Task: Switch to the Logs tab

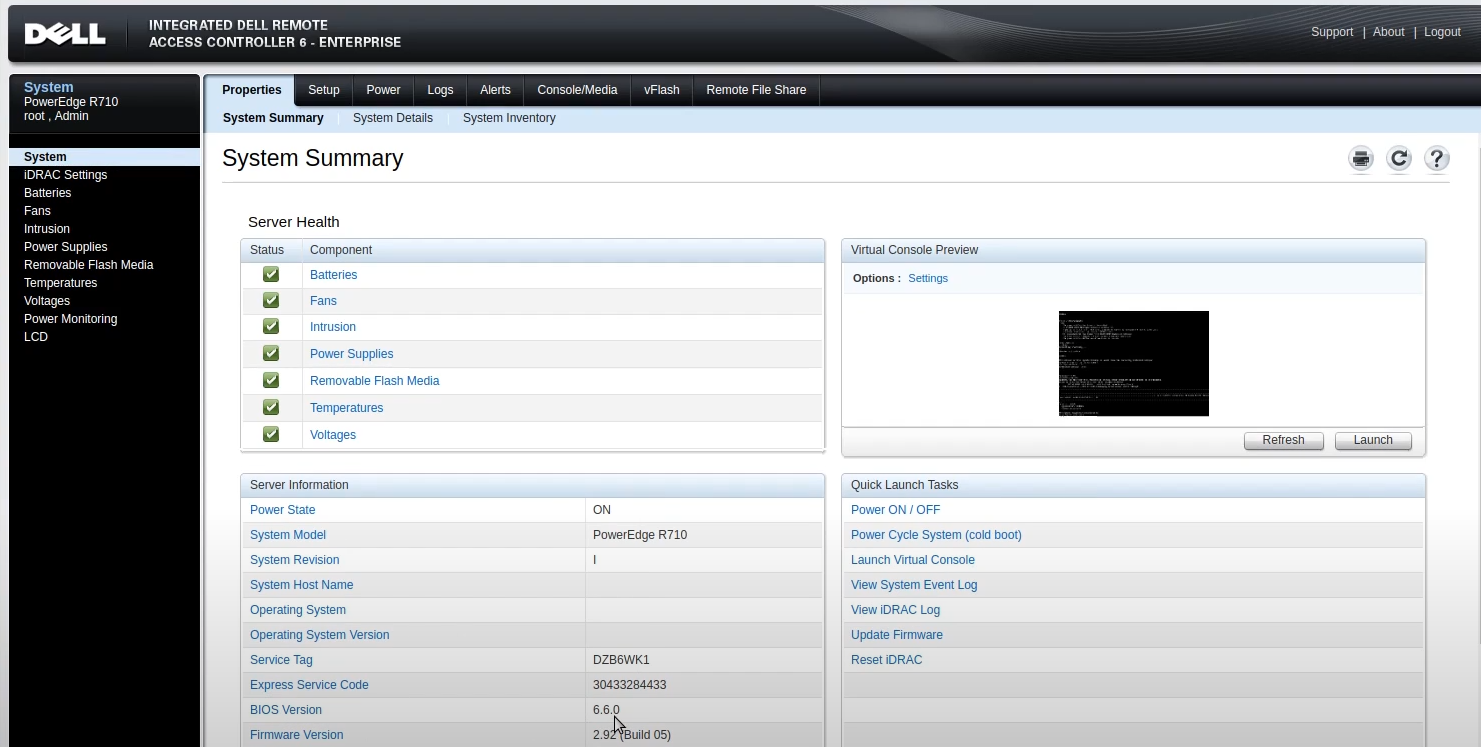Action: coord(440,90)
